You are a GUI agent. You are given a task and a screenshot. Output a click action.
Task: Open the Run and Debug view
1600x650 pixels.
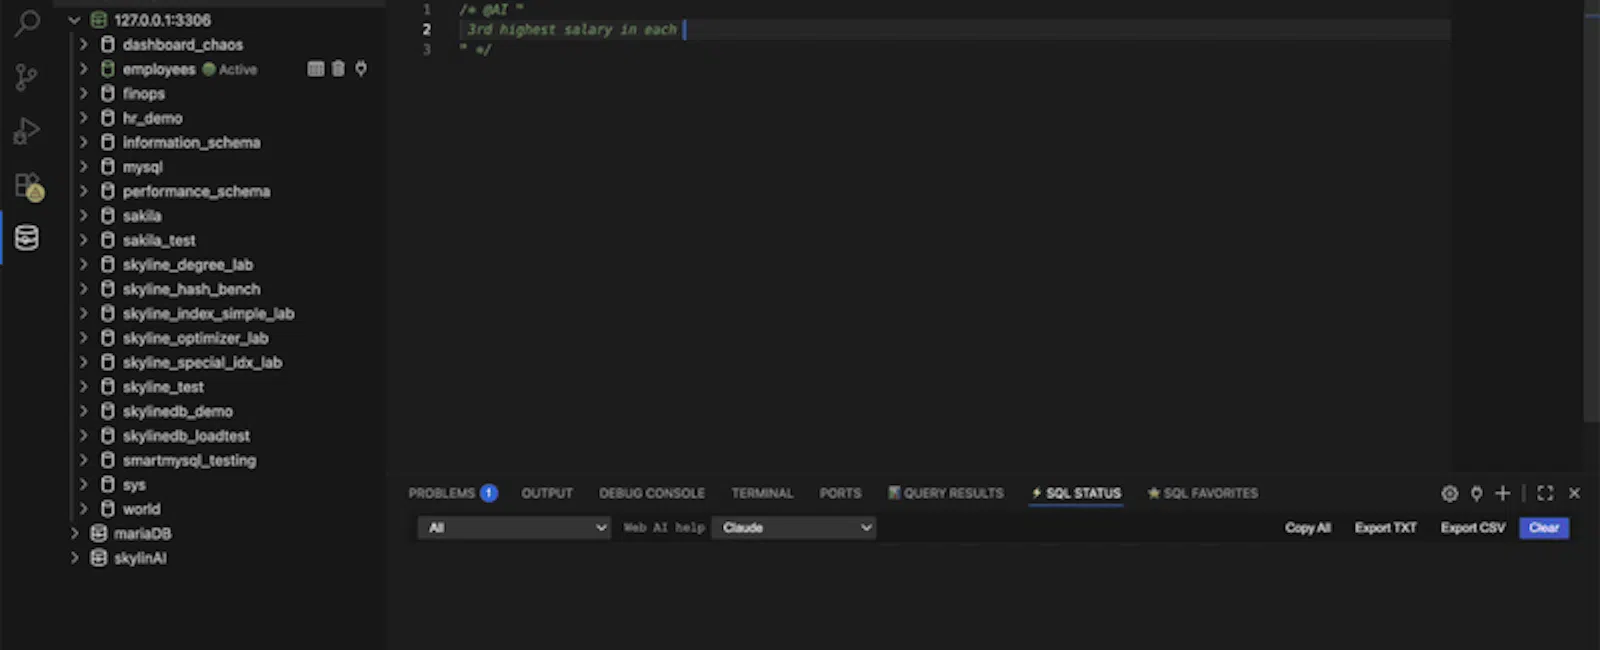[x=27, y=131]
